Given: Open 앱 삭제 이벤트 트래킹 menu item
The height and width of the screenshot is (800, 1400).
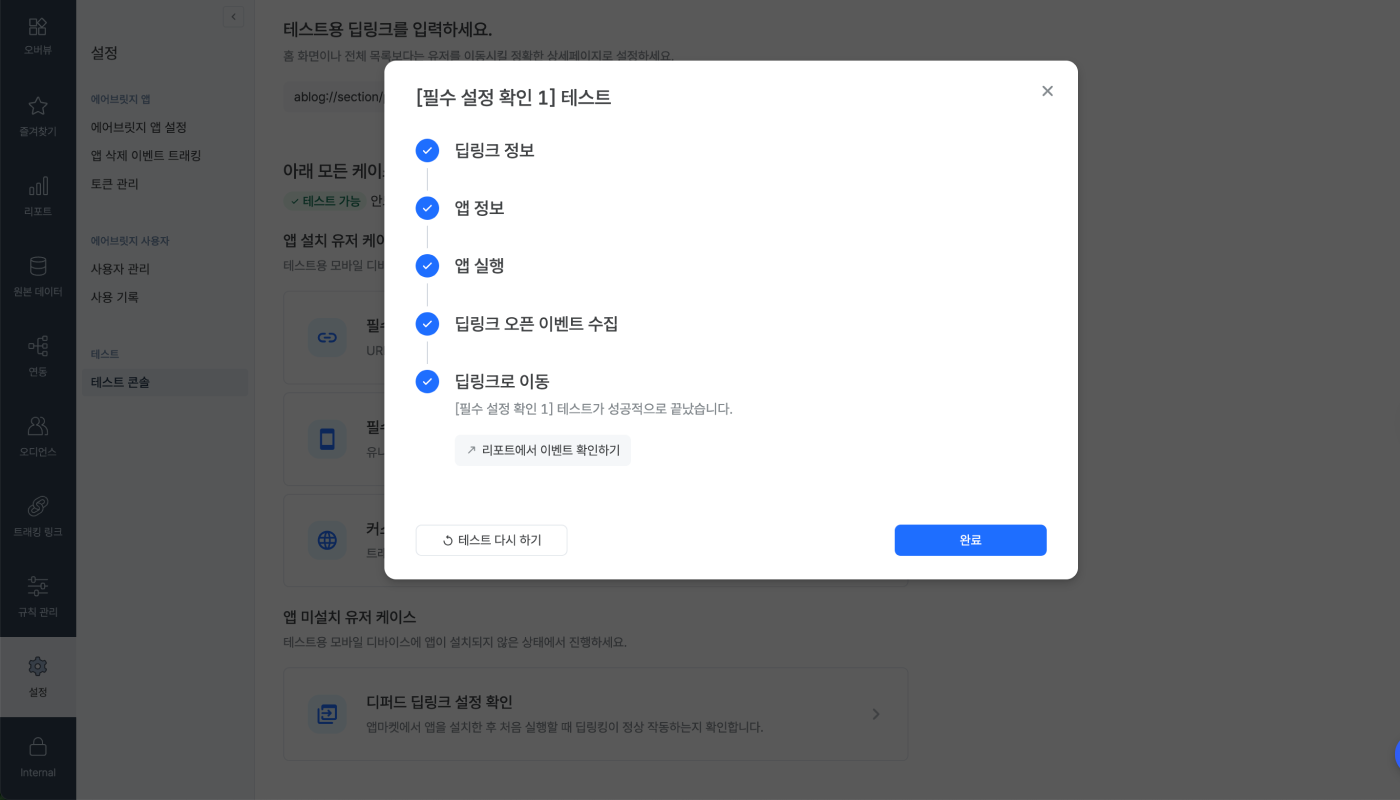Looking at the screenshot, I should click(x=146, y=156).
